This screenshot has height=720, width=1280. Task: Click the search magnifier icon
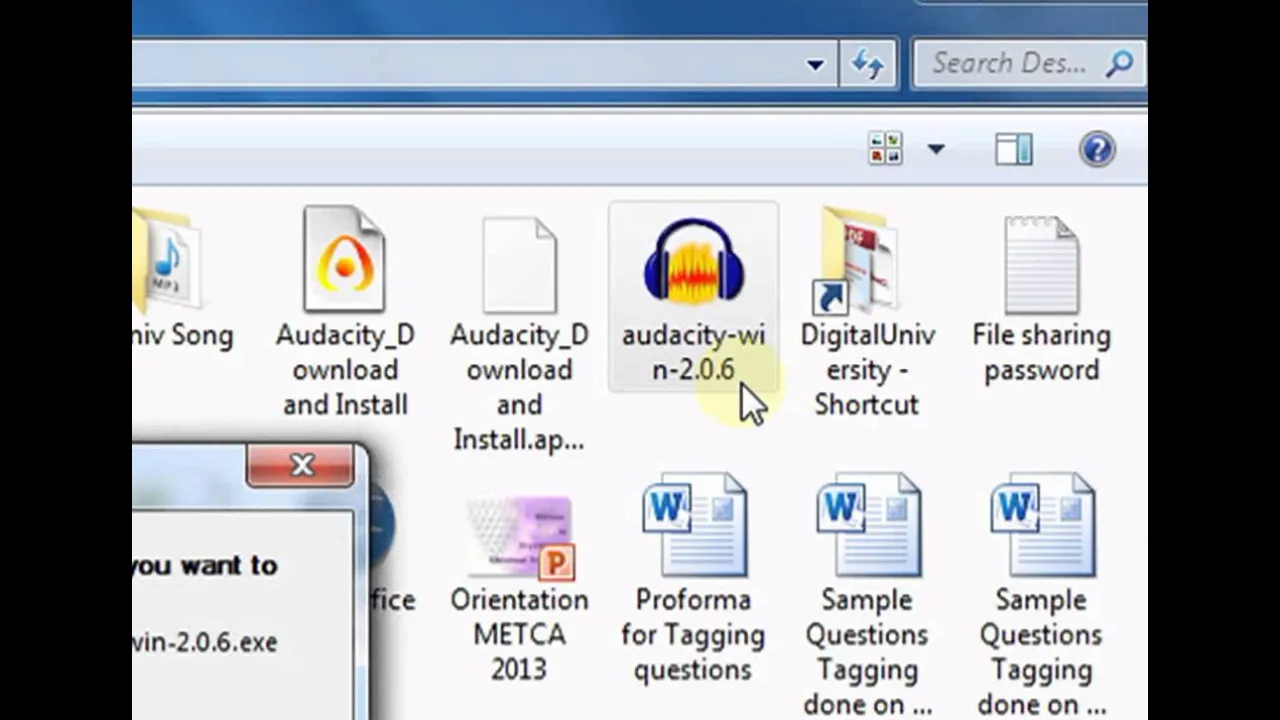[x=1119, y=64]
